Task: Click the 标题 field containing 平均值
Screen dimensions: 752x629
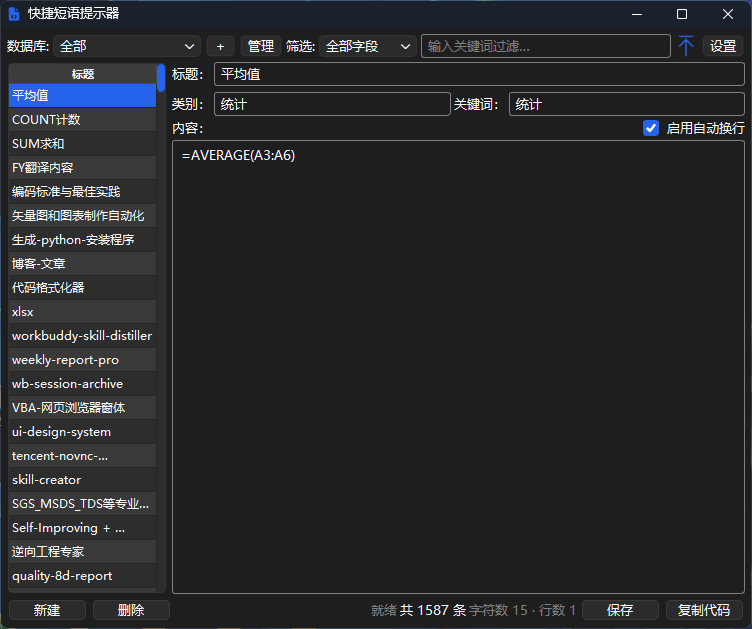Action: pyautogui.click(x=479, y=74)
